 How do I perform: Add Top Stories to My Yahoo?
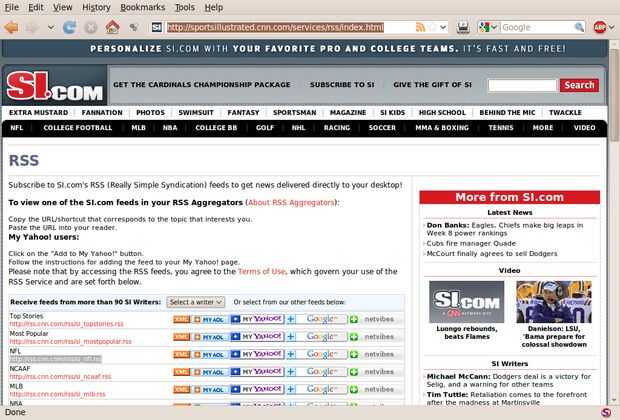257,319
